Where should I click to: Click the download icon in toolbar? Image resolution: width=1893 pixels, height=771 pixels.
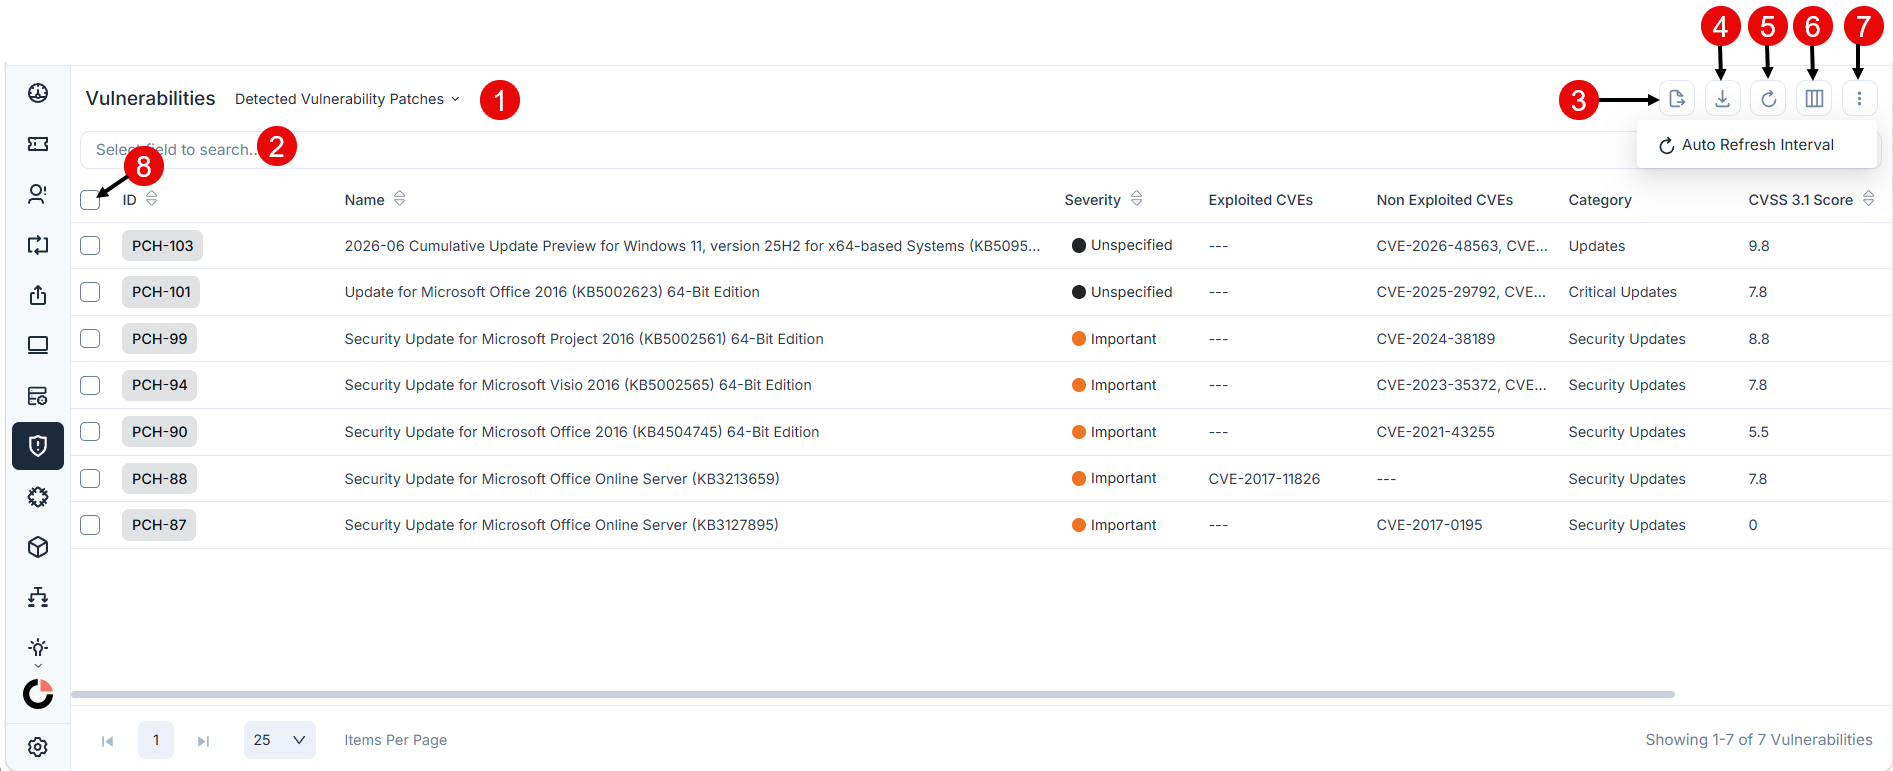pos(1722,99)
